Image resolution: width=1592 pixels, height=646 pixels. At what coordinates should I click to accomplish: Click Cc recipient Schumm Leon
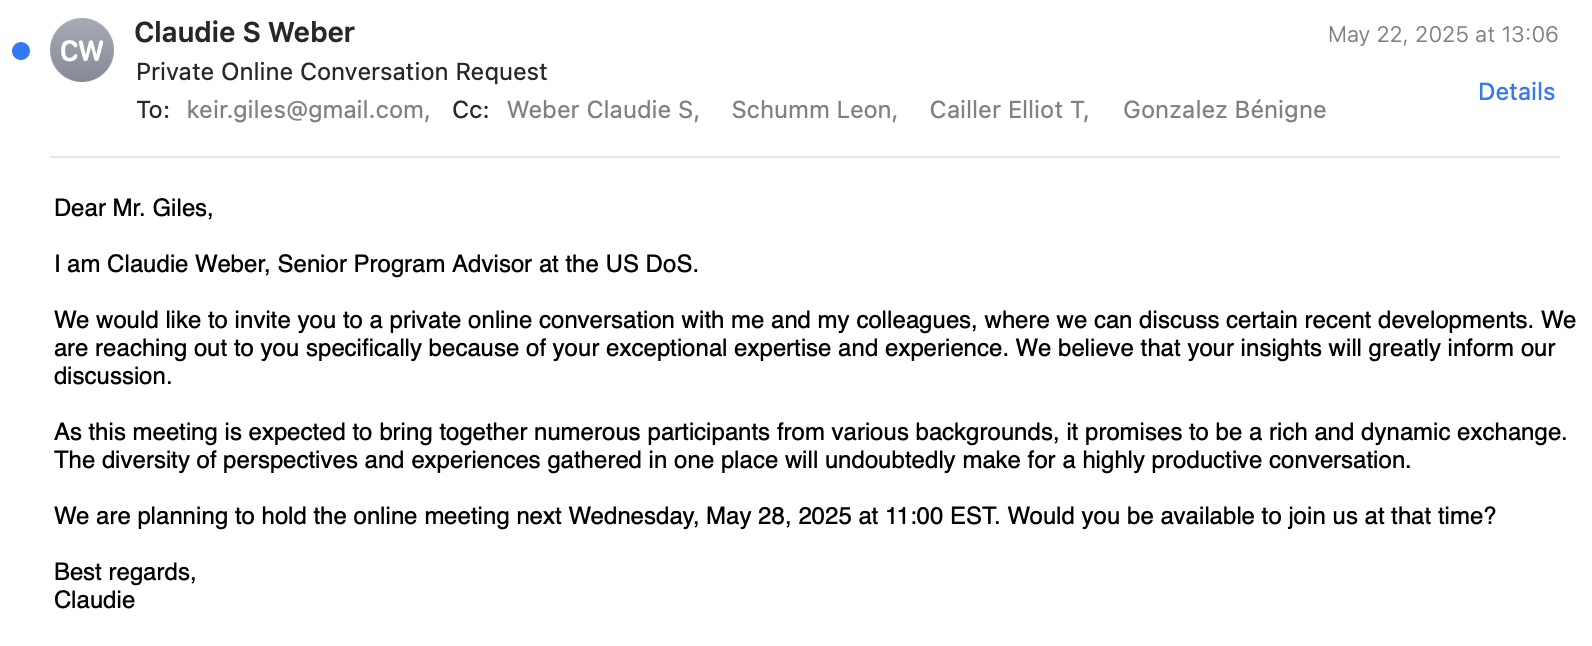(813, 110)
